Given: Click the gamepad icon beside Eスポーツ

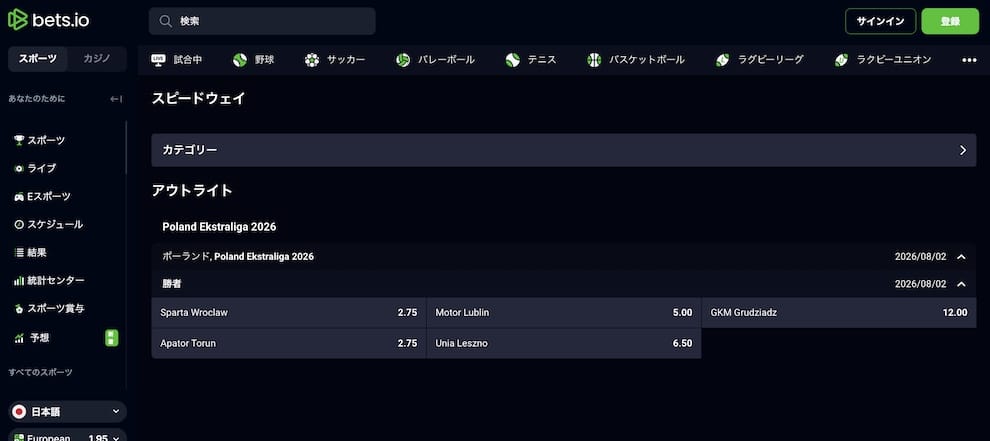Looking at the screenshot, I should 19,196.
